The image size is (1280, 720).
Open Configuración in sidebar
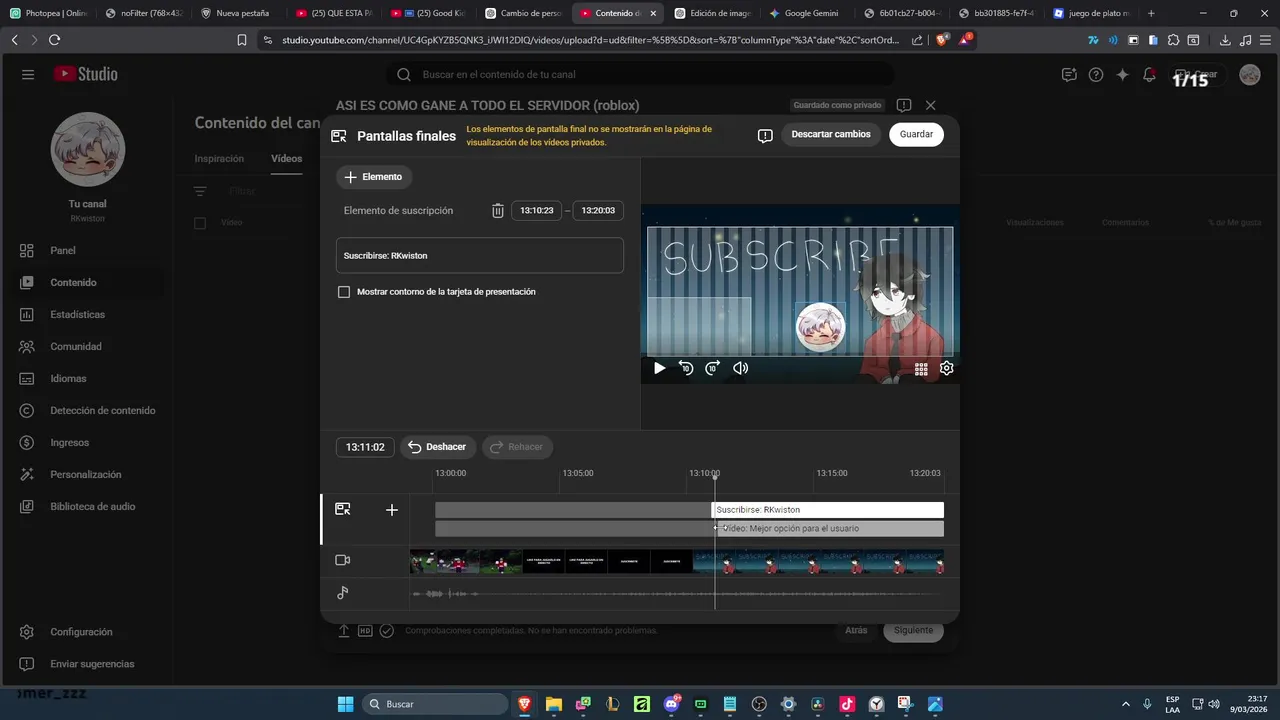tap(86, 632)
